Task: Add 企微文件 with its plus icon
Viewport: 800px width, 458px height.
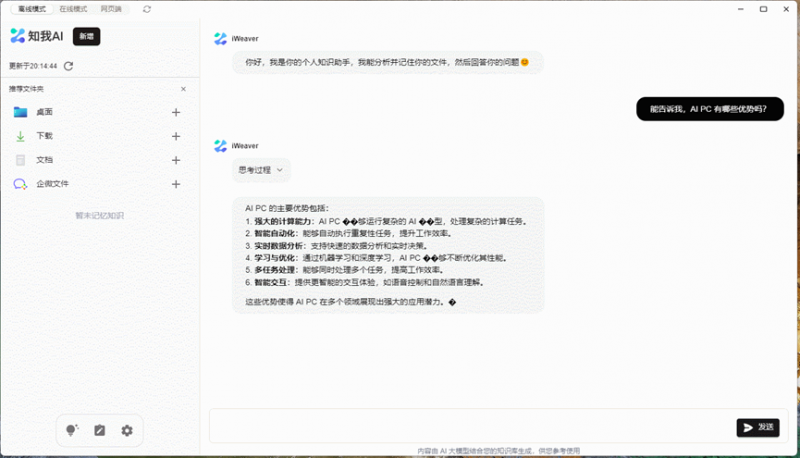Action: click(x=176, y=184)
